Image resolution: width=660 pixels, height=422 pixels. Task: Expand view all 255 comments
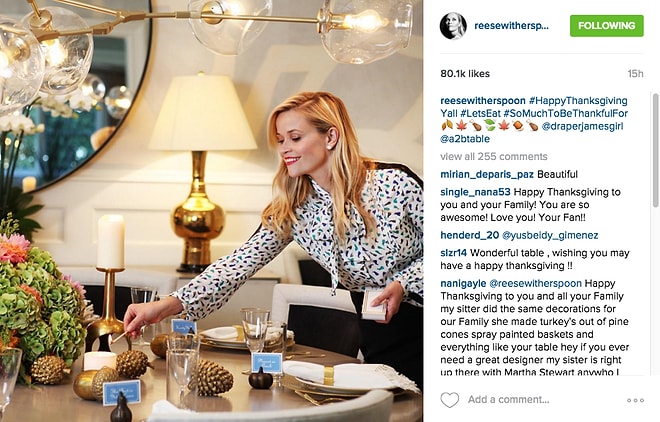[x=494, y=157]
